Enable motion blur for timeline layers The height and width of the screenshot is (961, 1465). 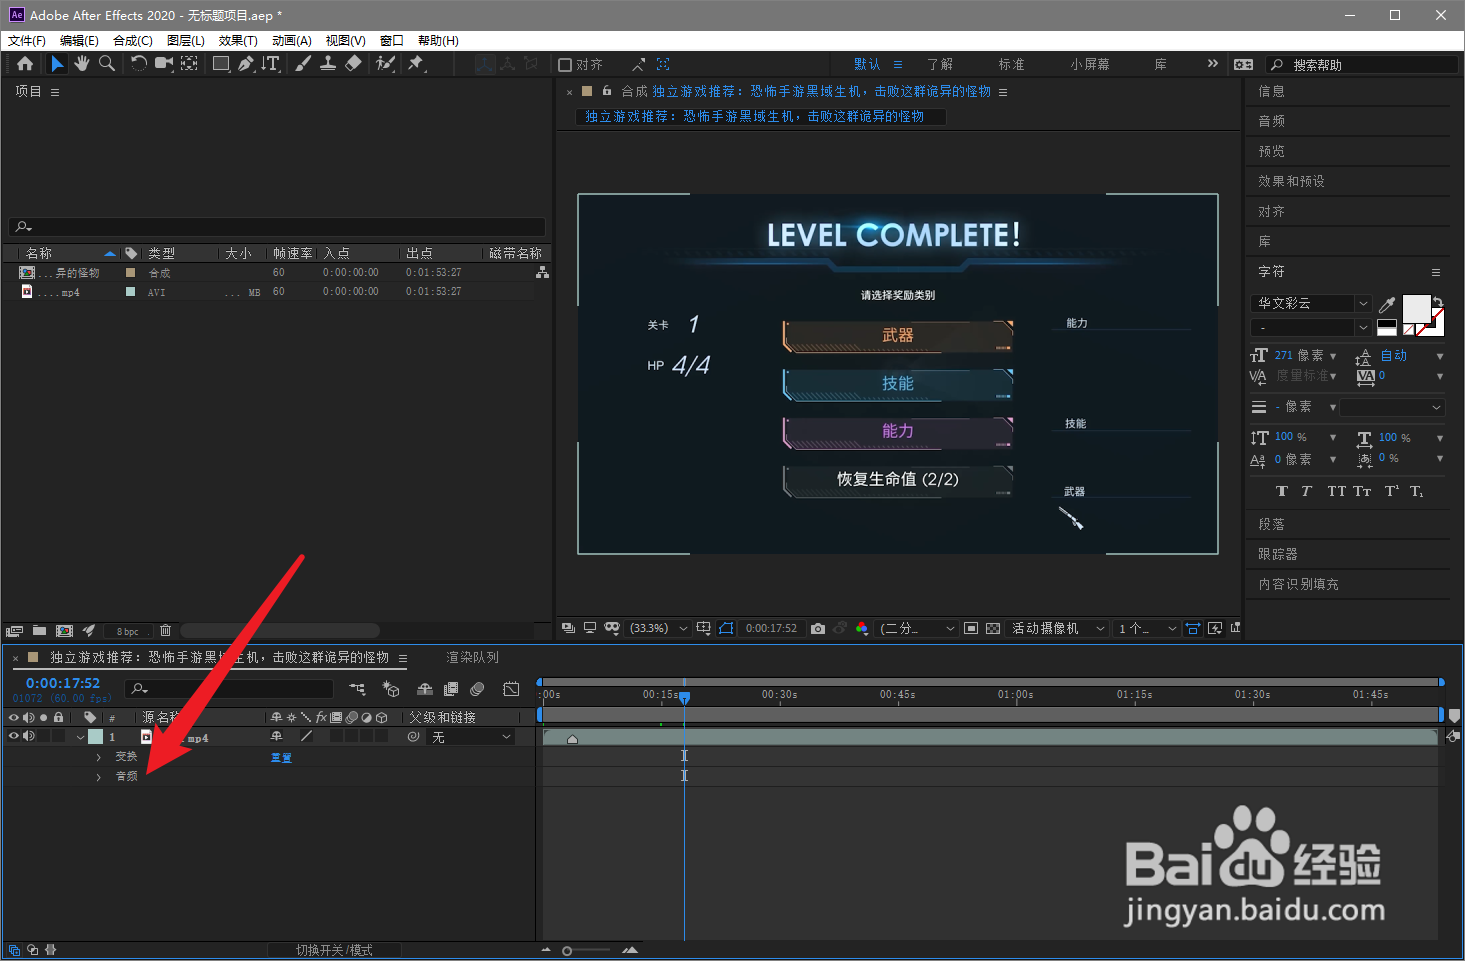pyautogui.click(x=478, y=689)
